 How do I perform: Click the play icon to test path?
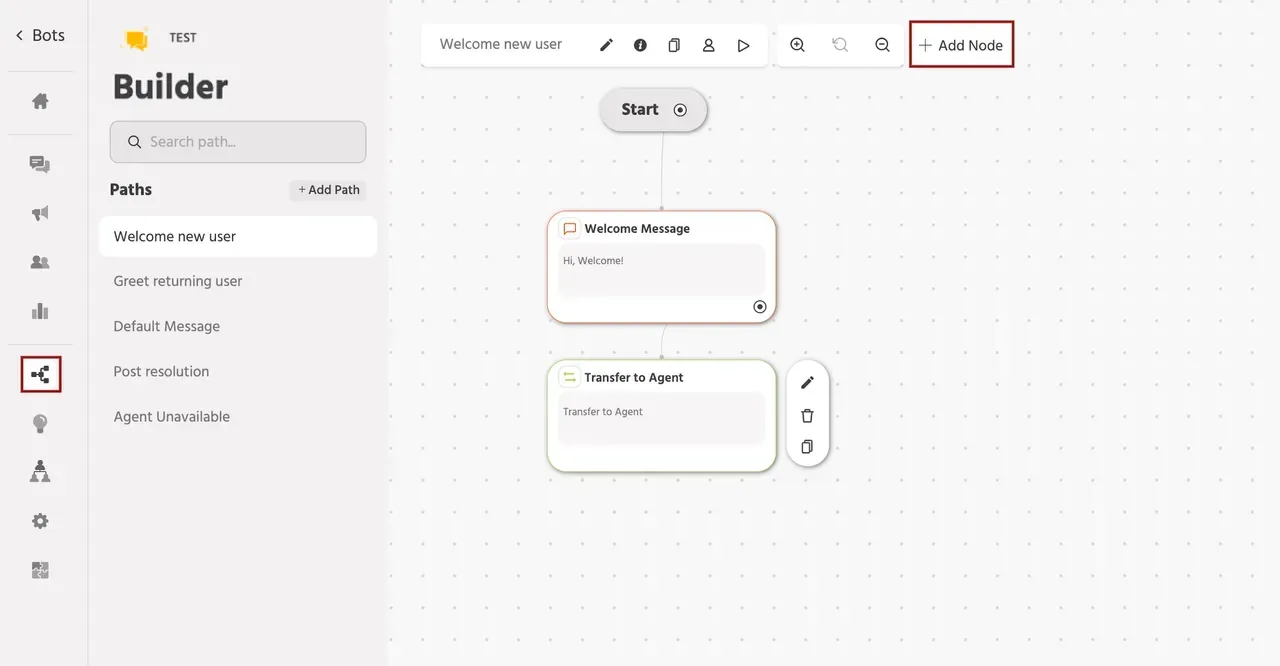point(743,45)
